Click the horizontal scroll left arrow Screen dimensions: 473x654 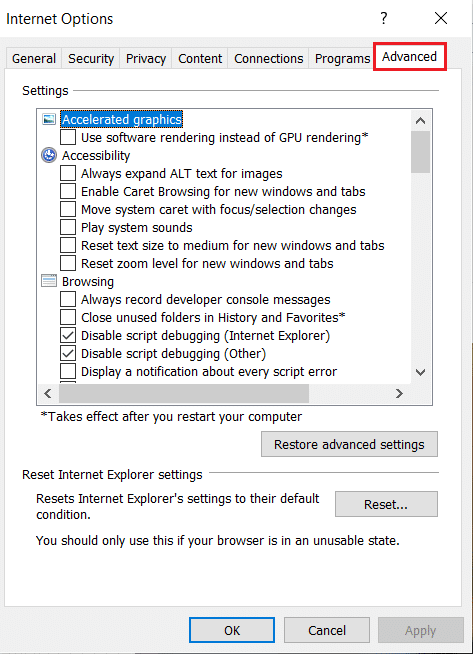tap(48, 393)
